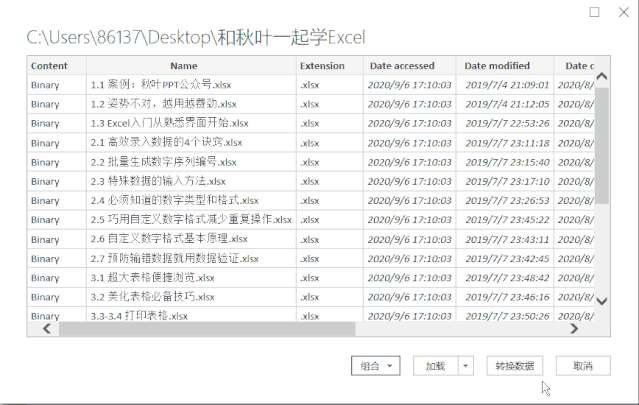Click the scroll down arrow in table
This screenshot has height=405, width=639.
coord(602,301)
